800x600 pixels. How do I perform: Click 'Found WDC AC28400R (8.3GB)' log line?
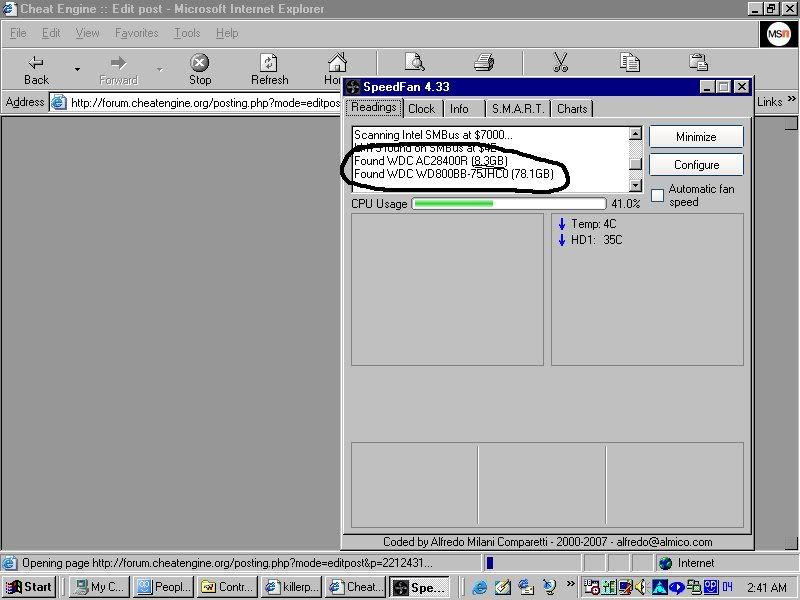coord(431,161)
